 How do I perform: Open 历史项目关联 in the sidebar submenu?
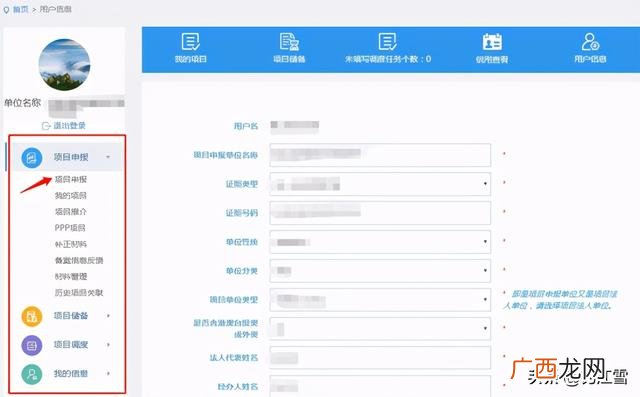(79, 293)
